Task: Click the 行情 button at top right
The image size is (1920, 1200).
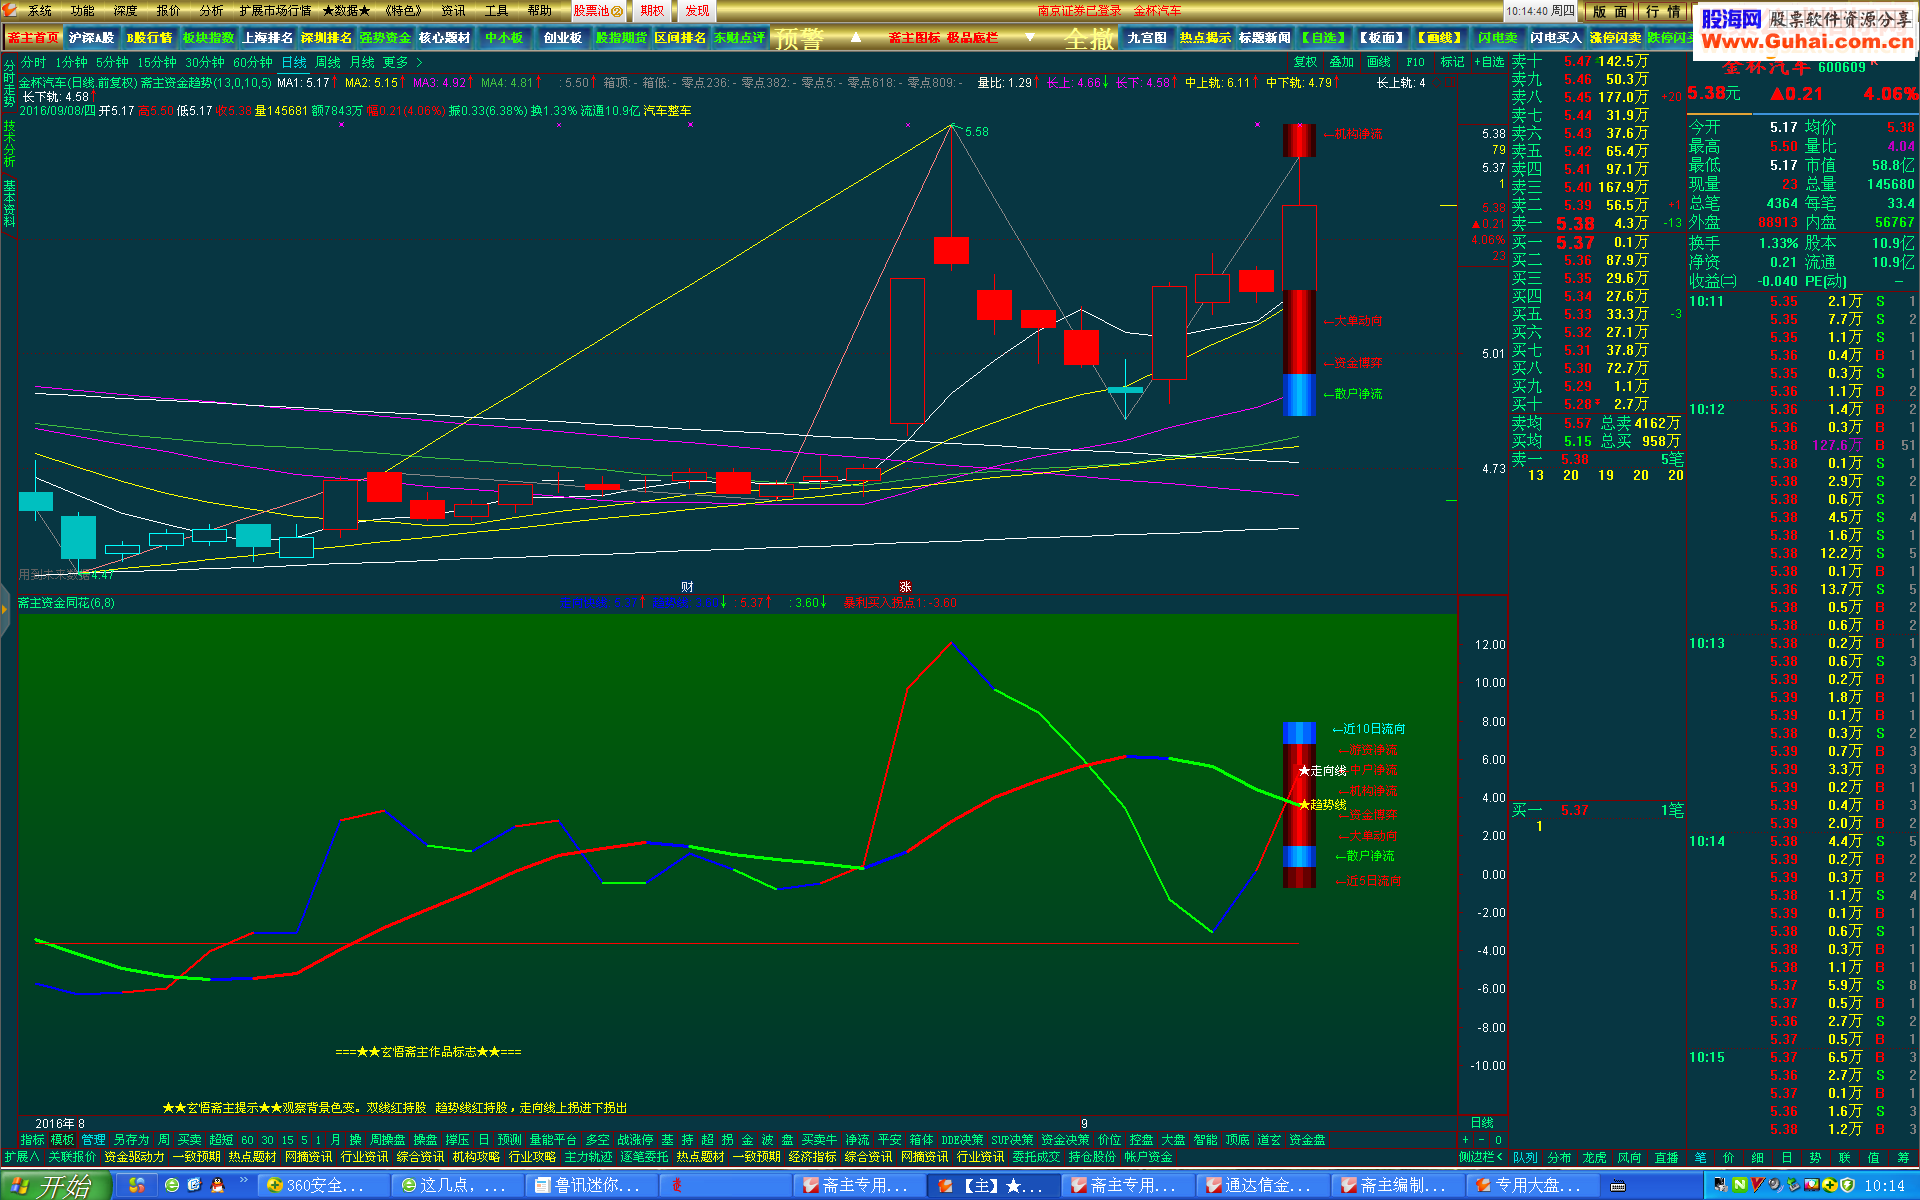Action: 1665,11
